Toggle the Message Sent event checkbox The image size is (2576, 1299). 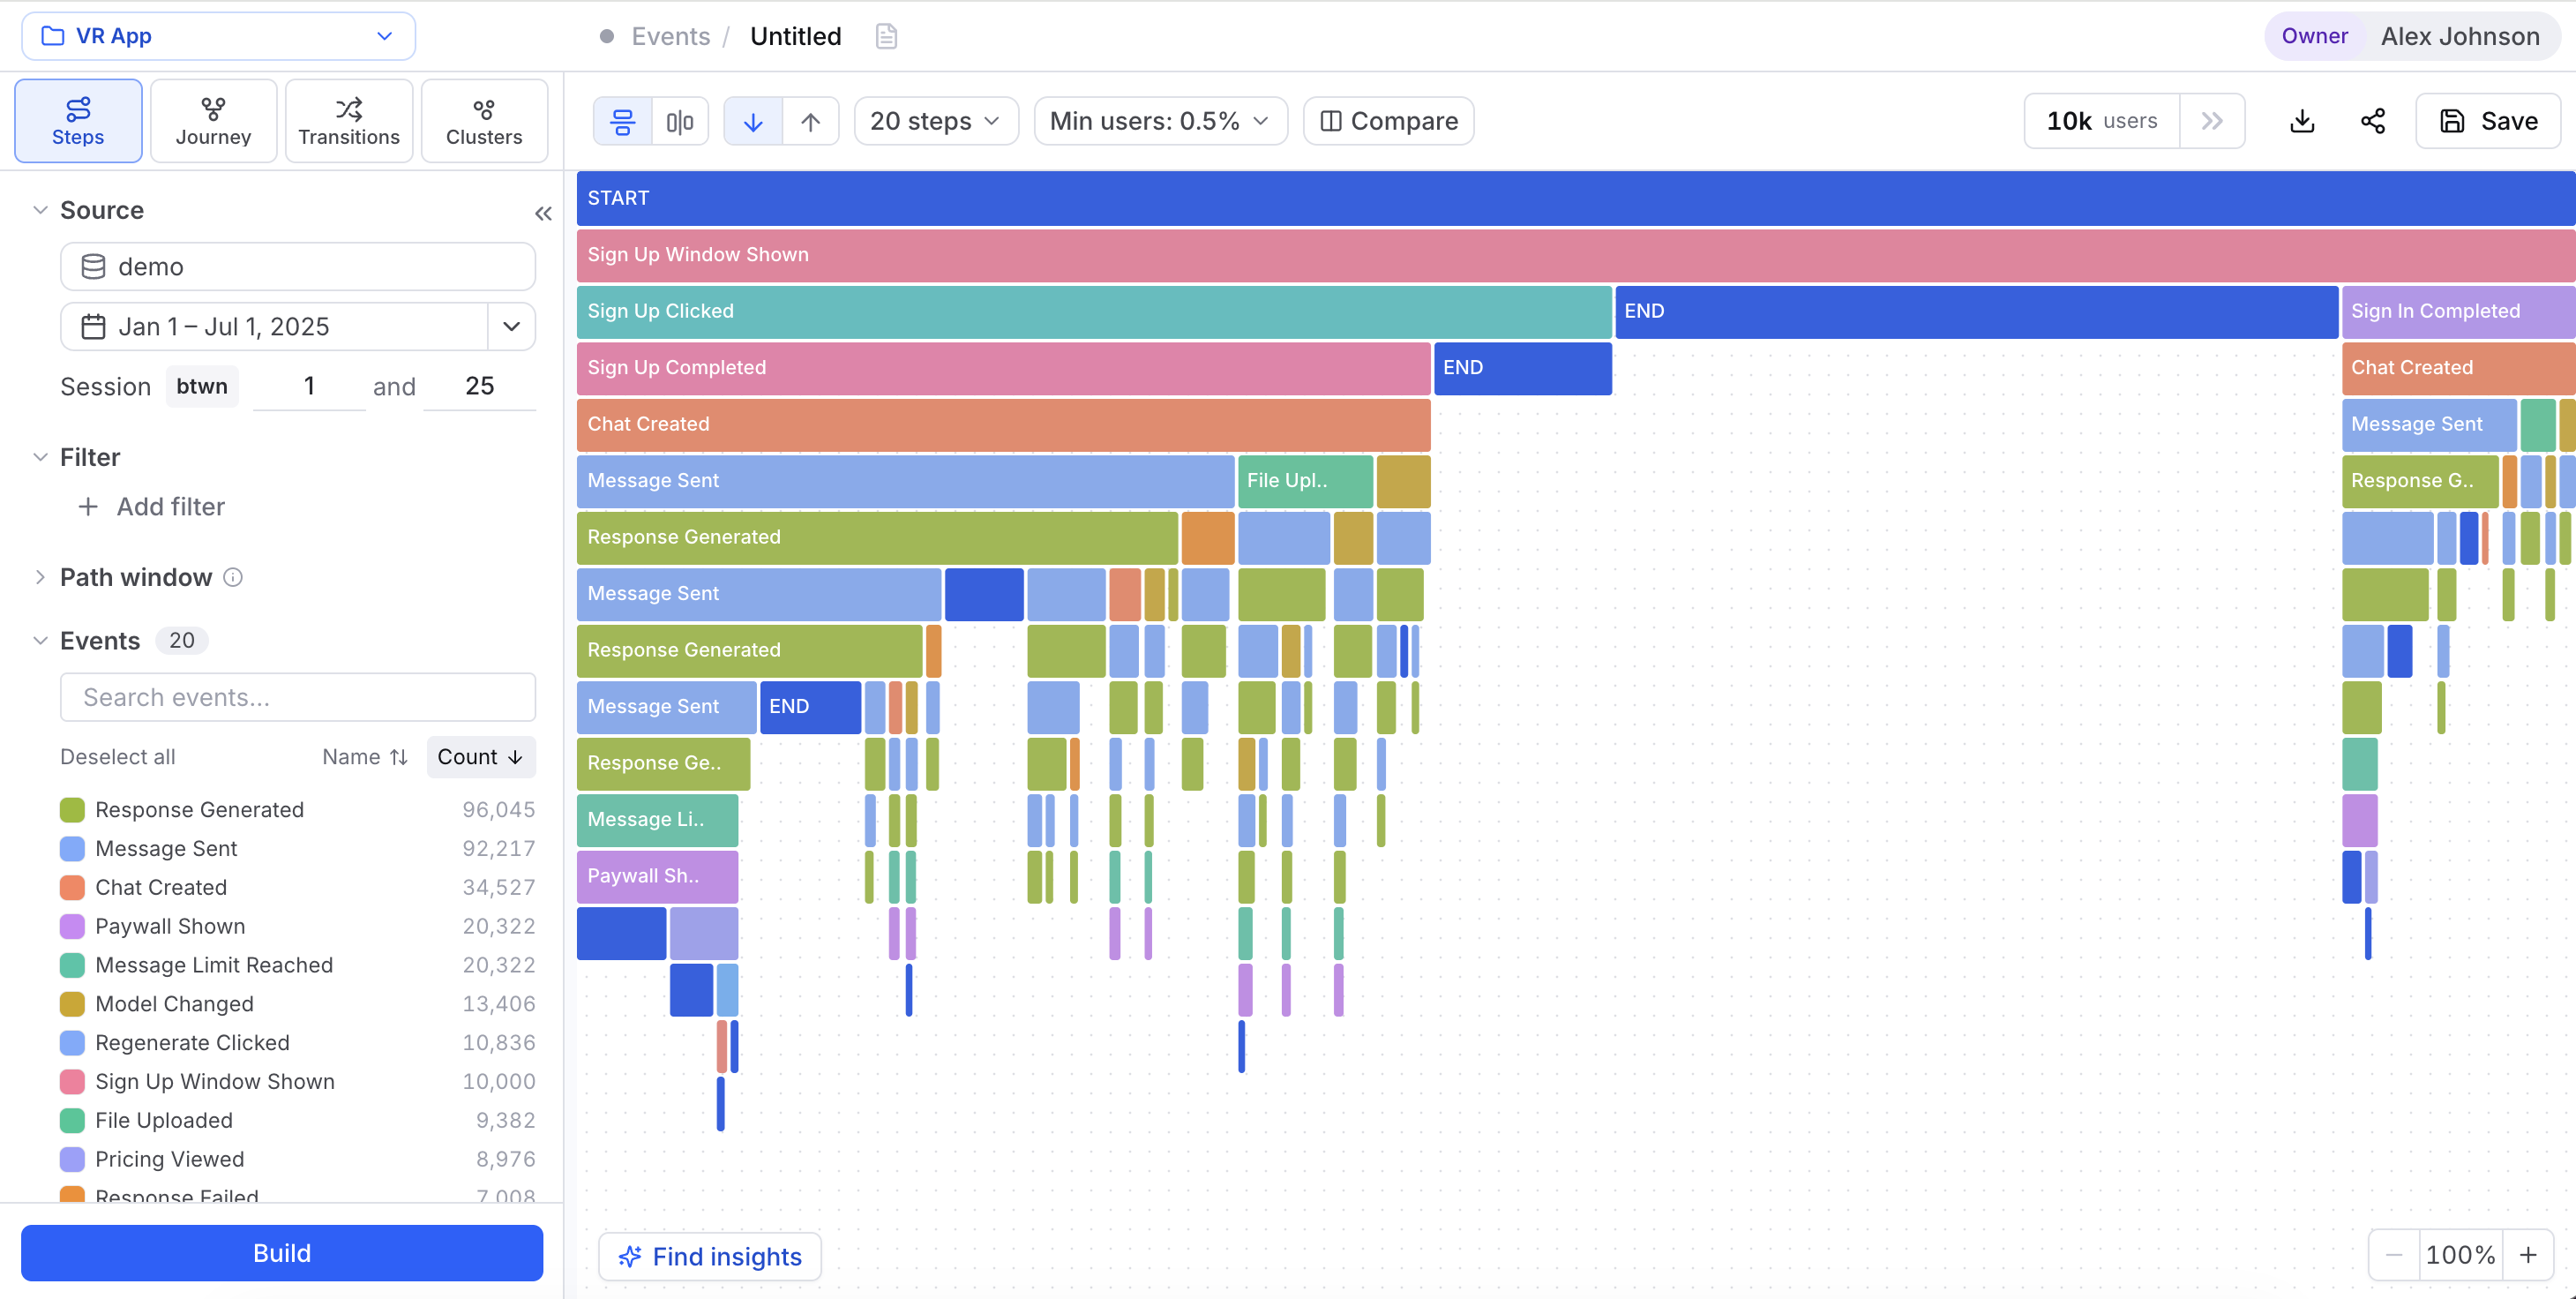72,849
